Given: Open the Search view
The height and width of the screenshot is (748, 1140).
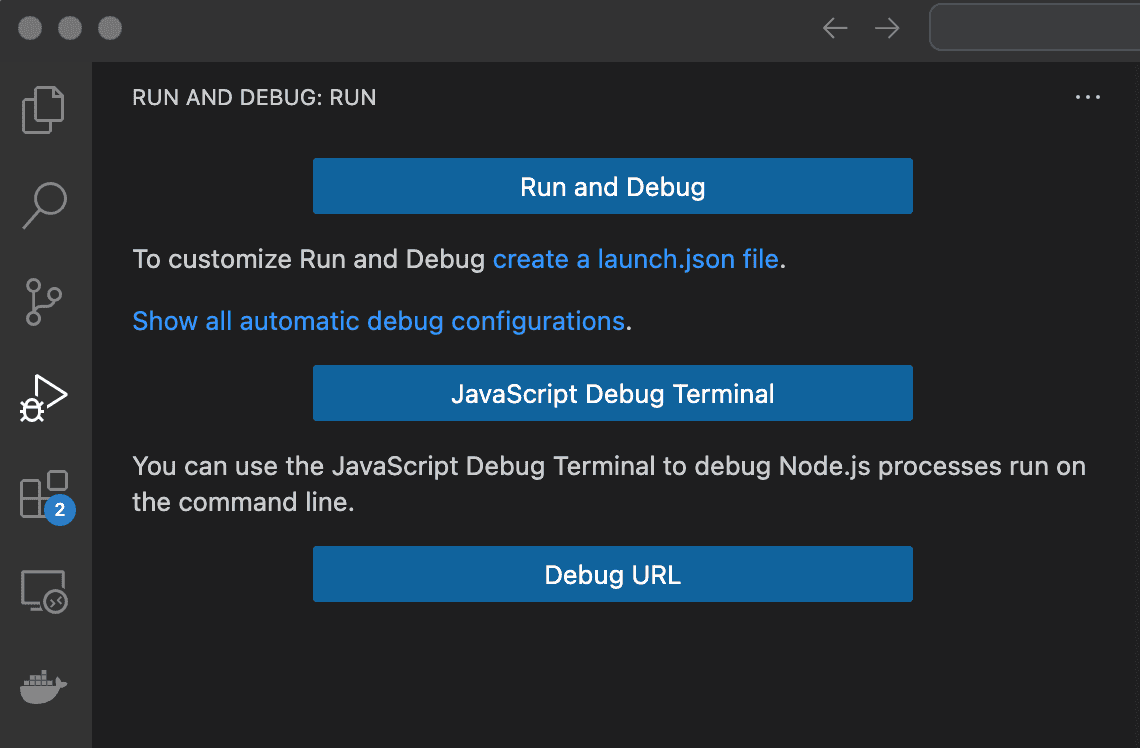Looking at the screenshot, I should 44,203.
